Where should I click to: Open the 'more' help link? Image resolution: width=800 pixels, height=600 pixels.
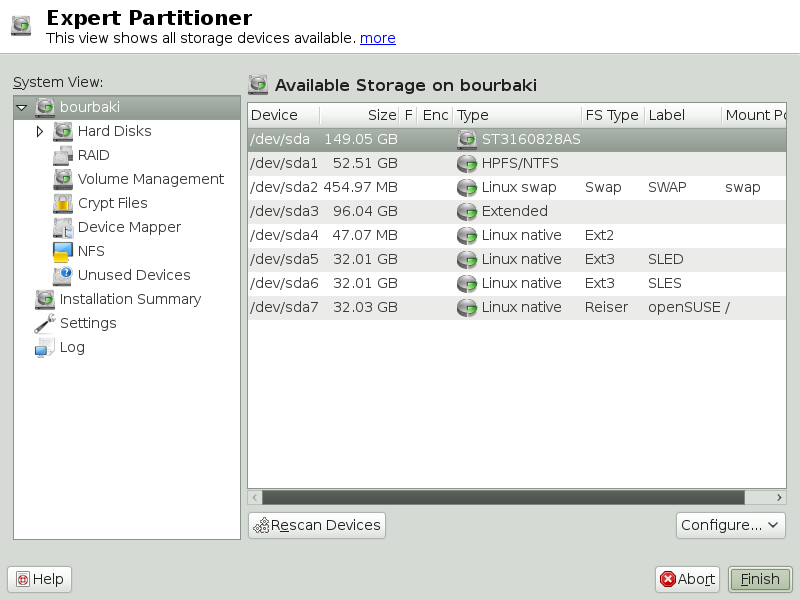click(x=377, y=38)
